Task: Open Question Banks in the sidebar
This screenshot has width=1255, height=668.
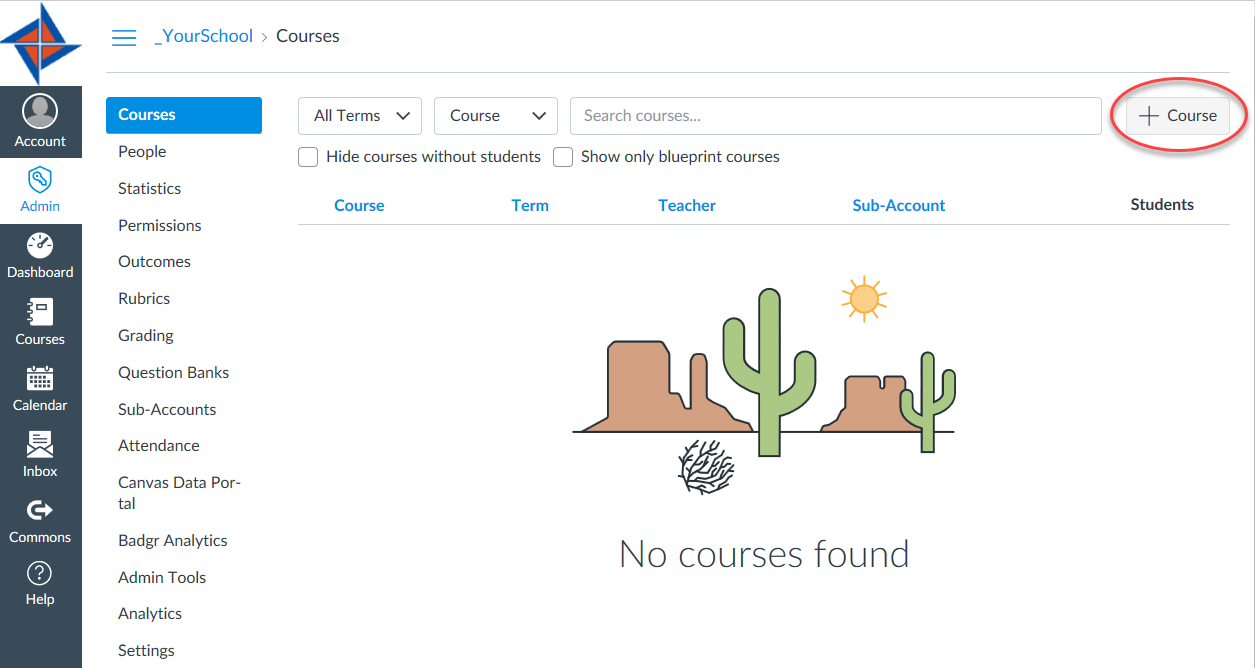Action: tap(174, 373)
